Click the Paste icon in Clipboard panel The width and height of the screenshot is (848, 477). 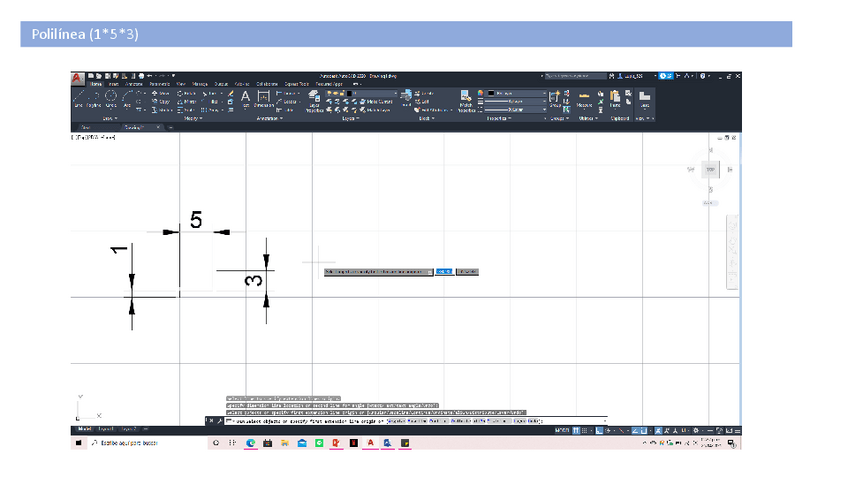point(615,99)
